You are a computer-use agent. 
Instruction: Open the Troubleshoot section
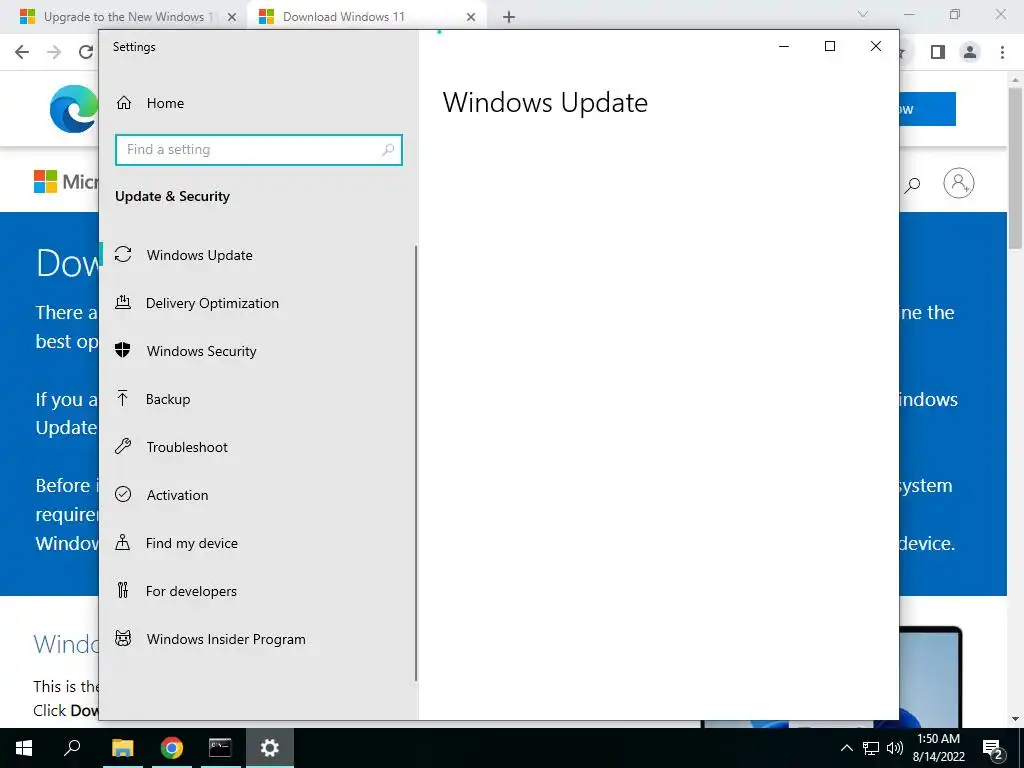[x=257, y=447]
